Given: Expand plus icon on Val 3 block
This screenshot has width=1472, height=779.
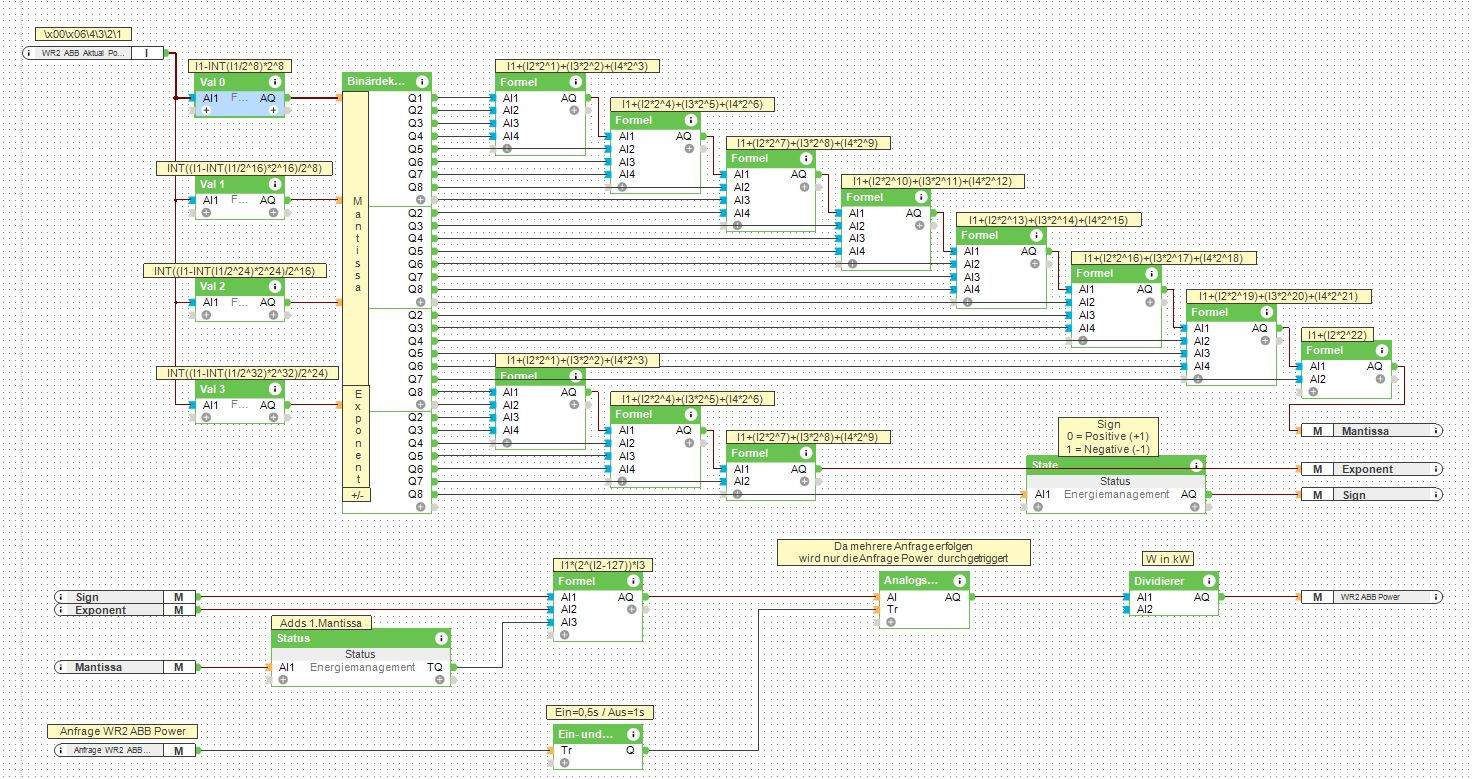Looking at the screenshot, I should click(x=206, y=418).
